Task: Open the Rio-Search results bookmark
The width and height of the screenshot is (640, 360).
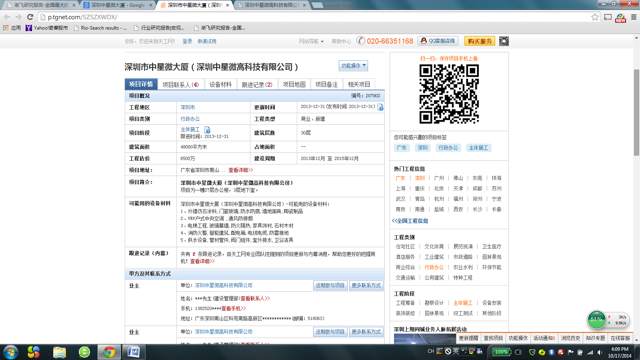Action: click(x=100, y=28)
